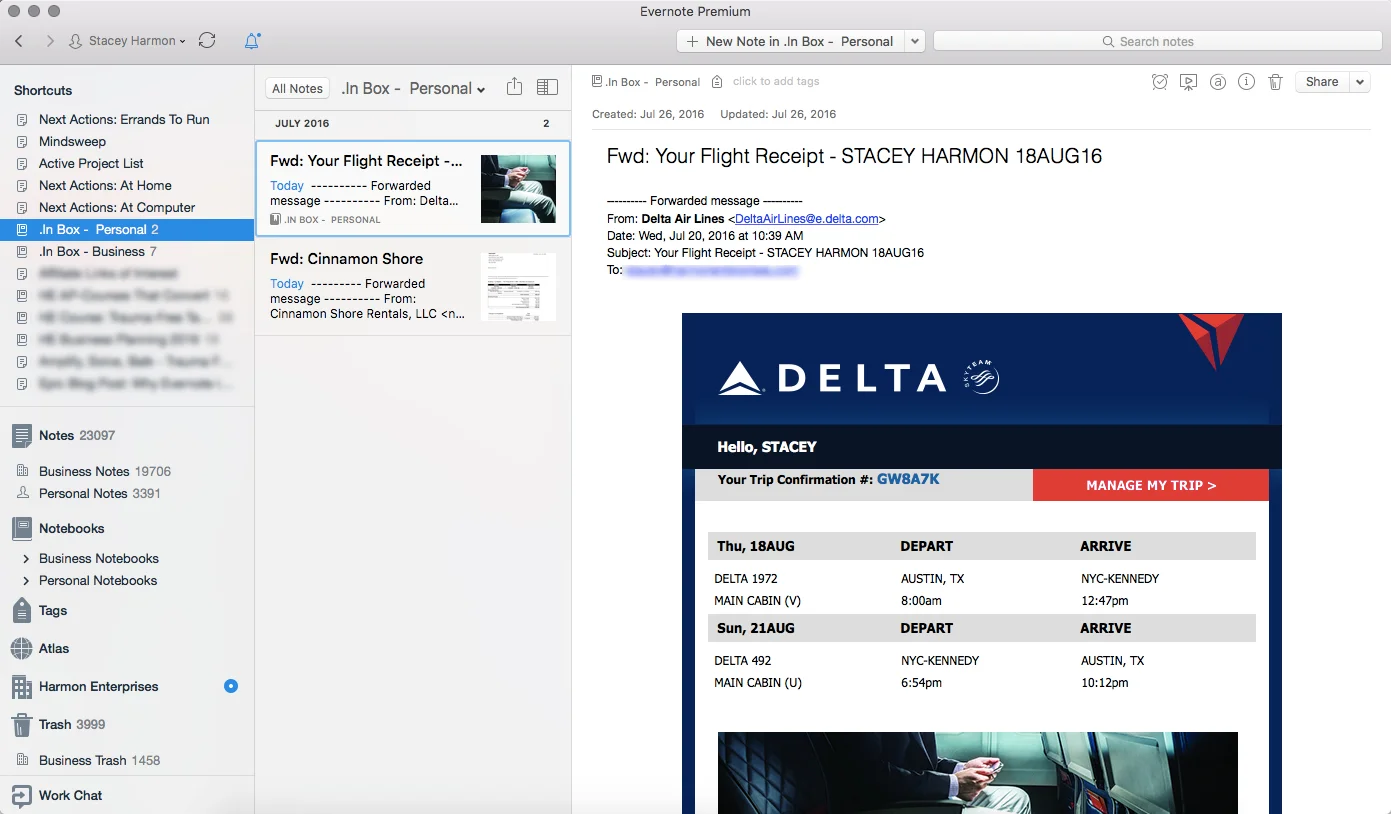Click the Notes sidebar icon
The image size is (1391, 814).
[x=21, y=435]
